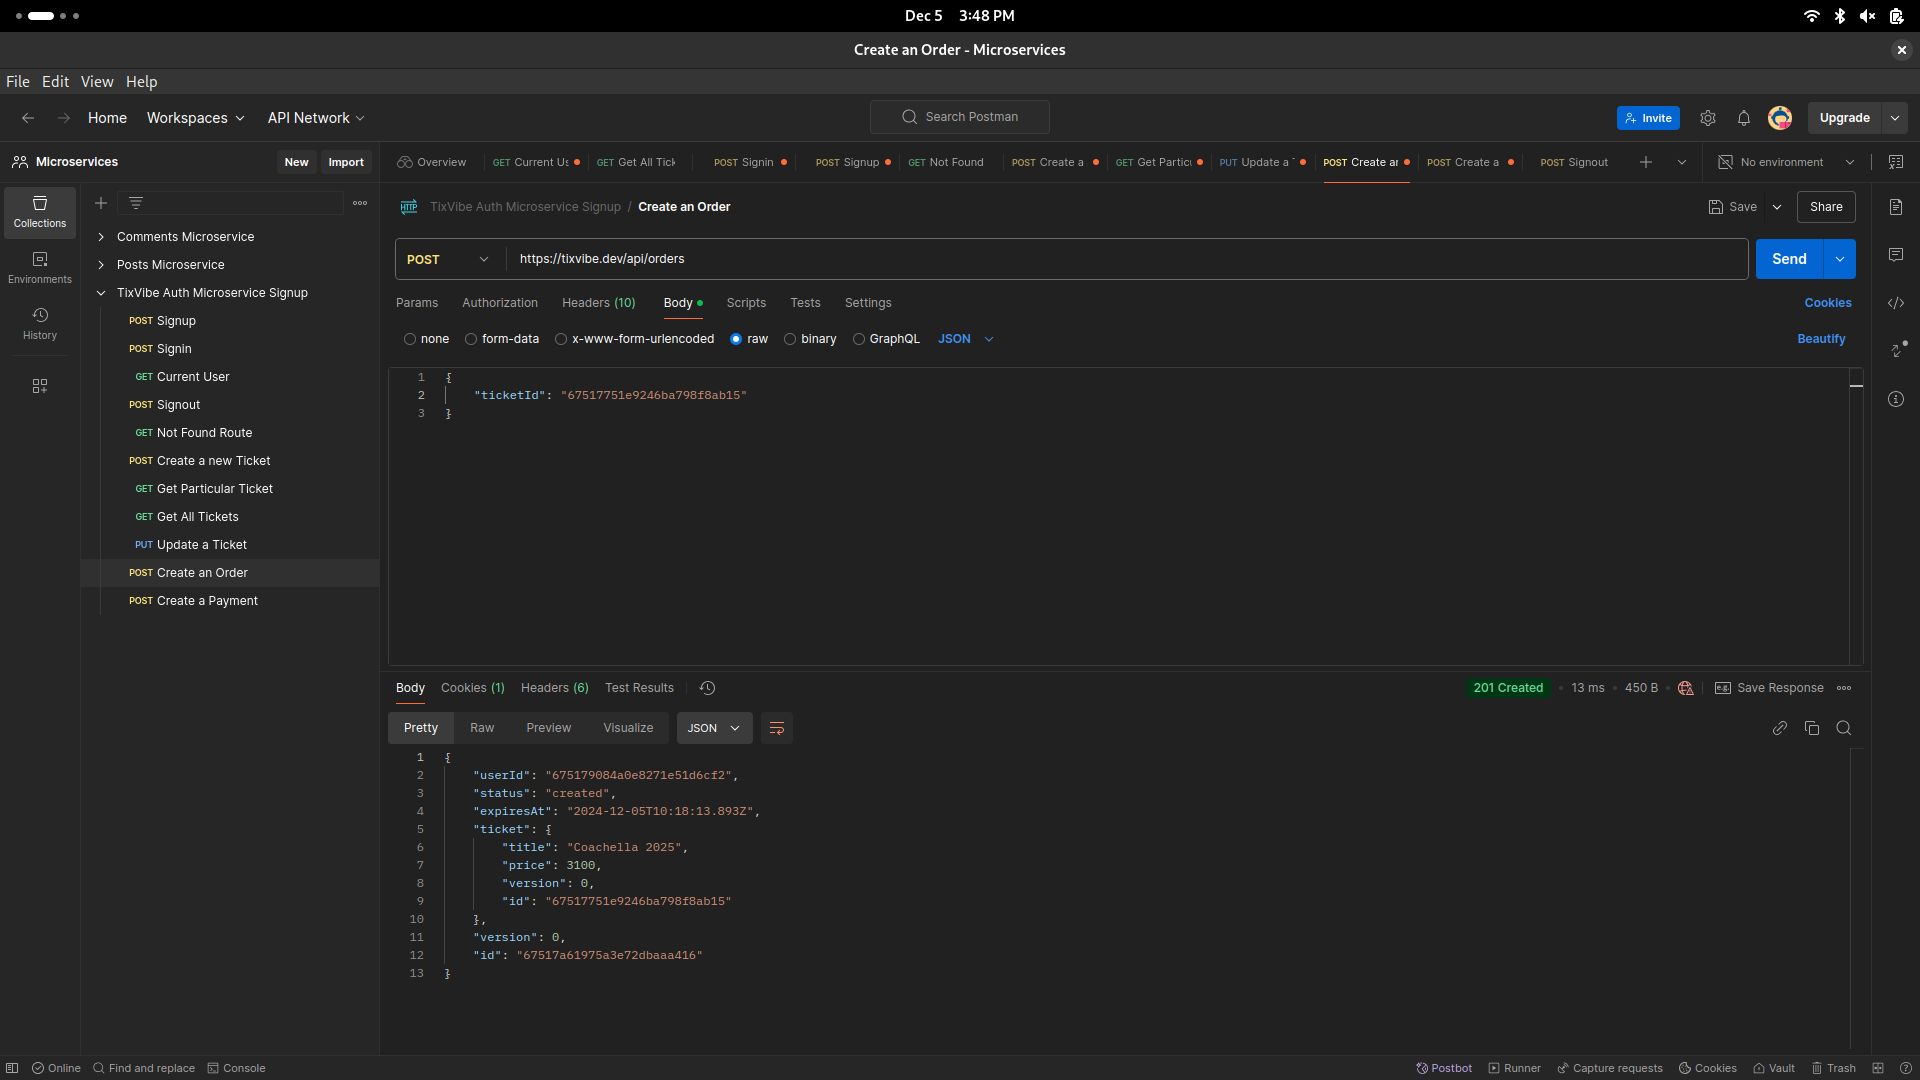The image size is (1920, 1080).
Task: Go back using the left arrow
Action: tap(28, 118)
